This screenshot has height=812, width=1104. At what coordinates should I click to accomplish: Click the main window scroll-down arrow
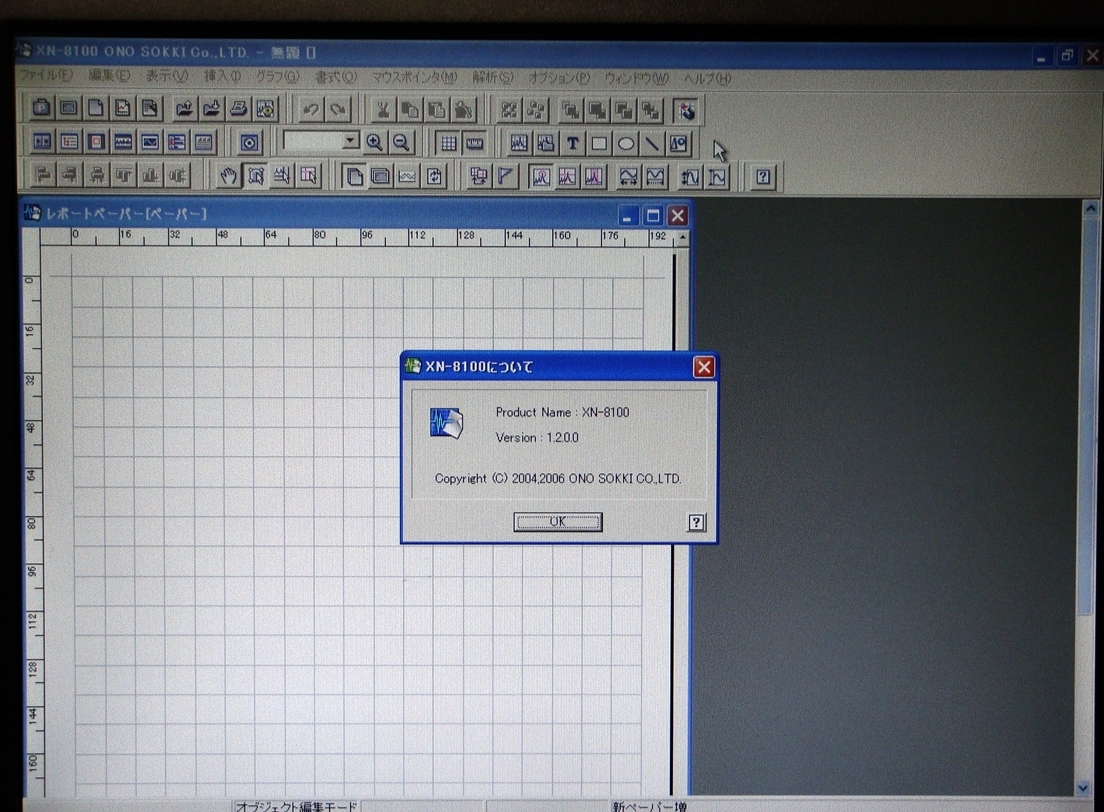(x=1084, y=788)
